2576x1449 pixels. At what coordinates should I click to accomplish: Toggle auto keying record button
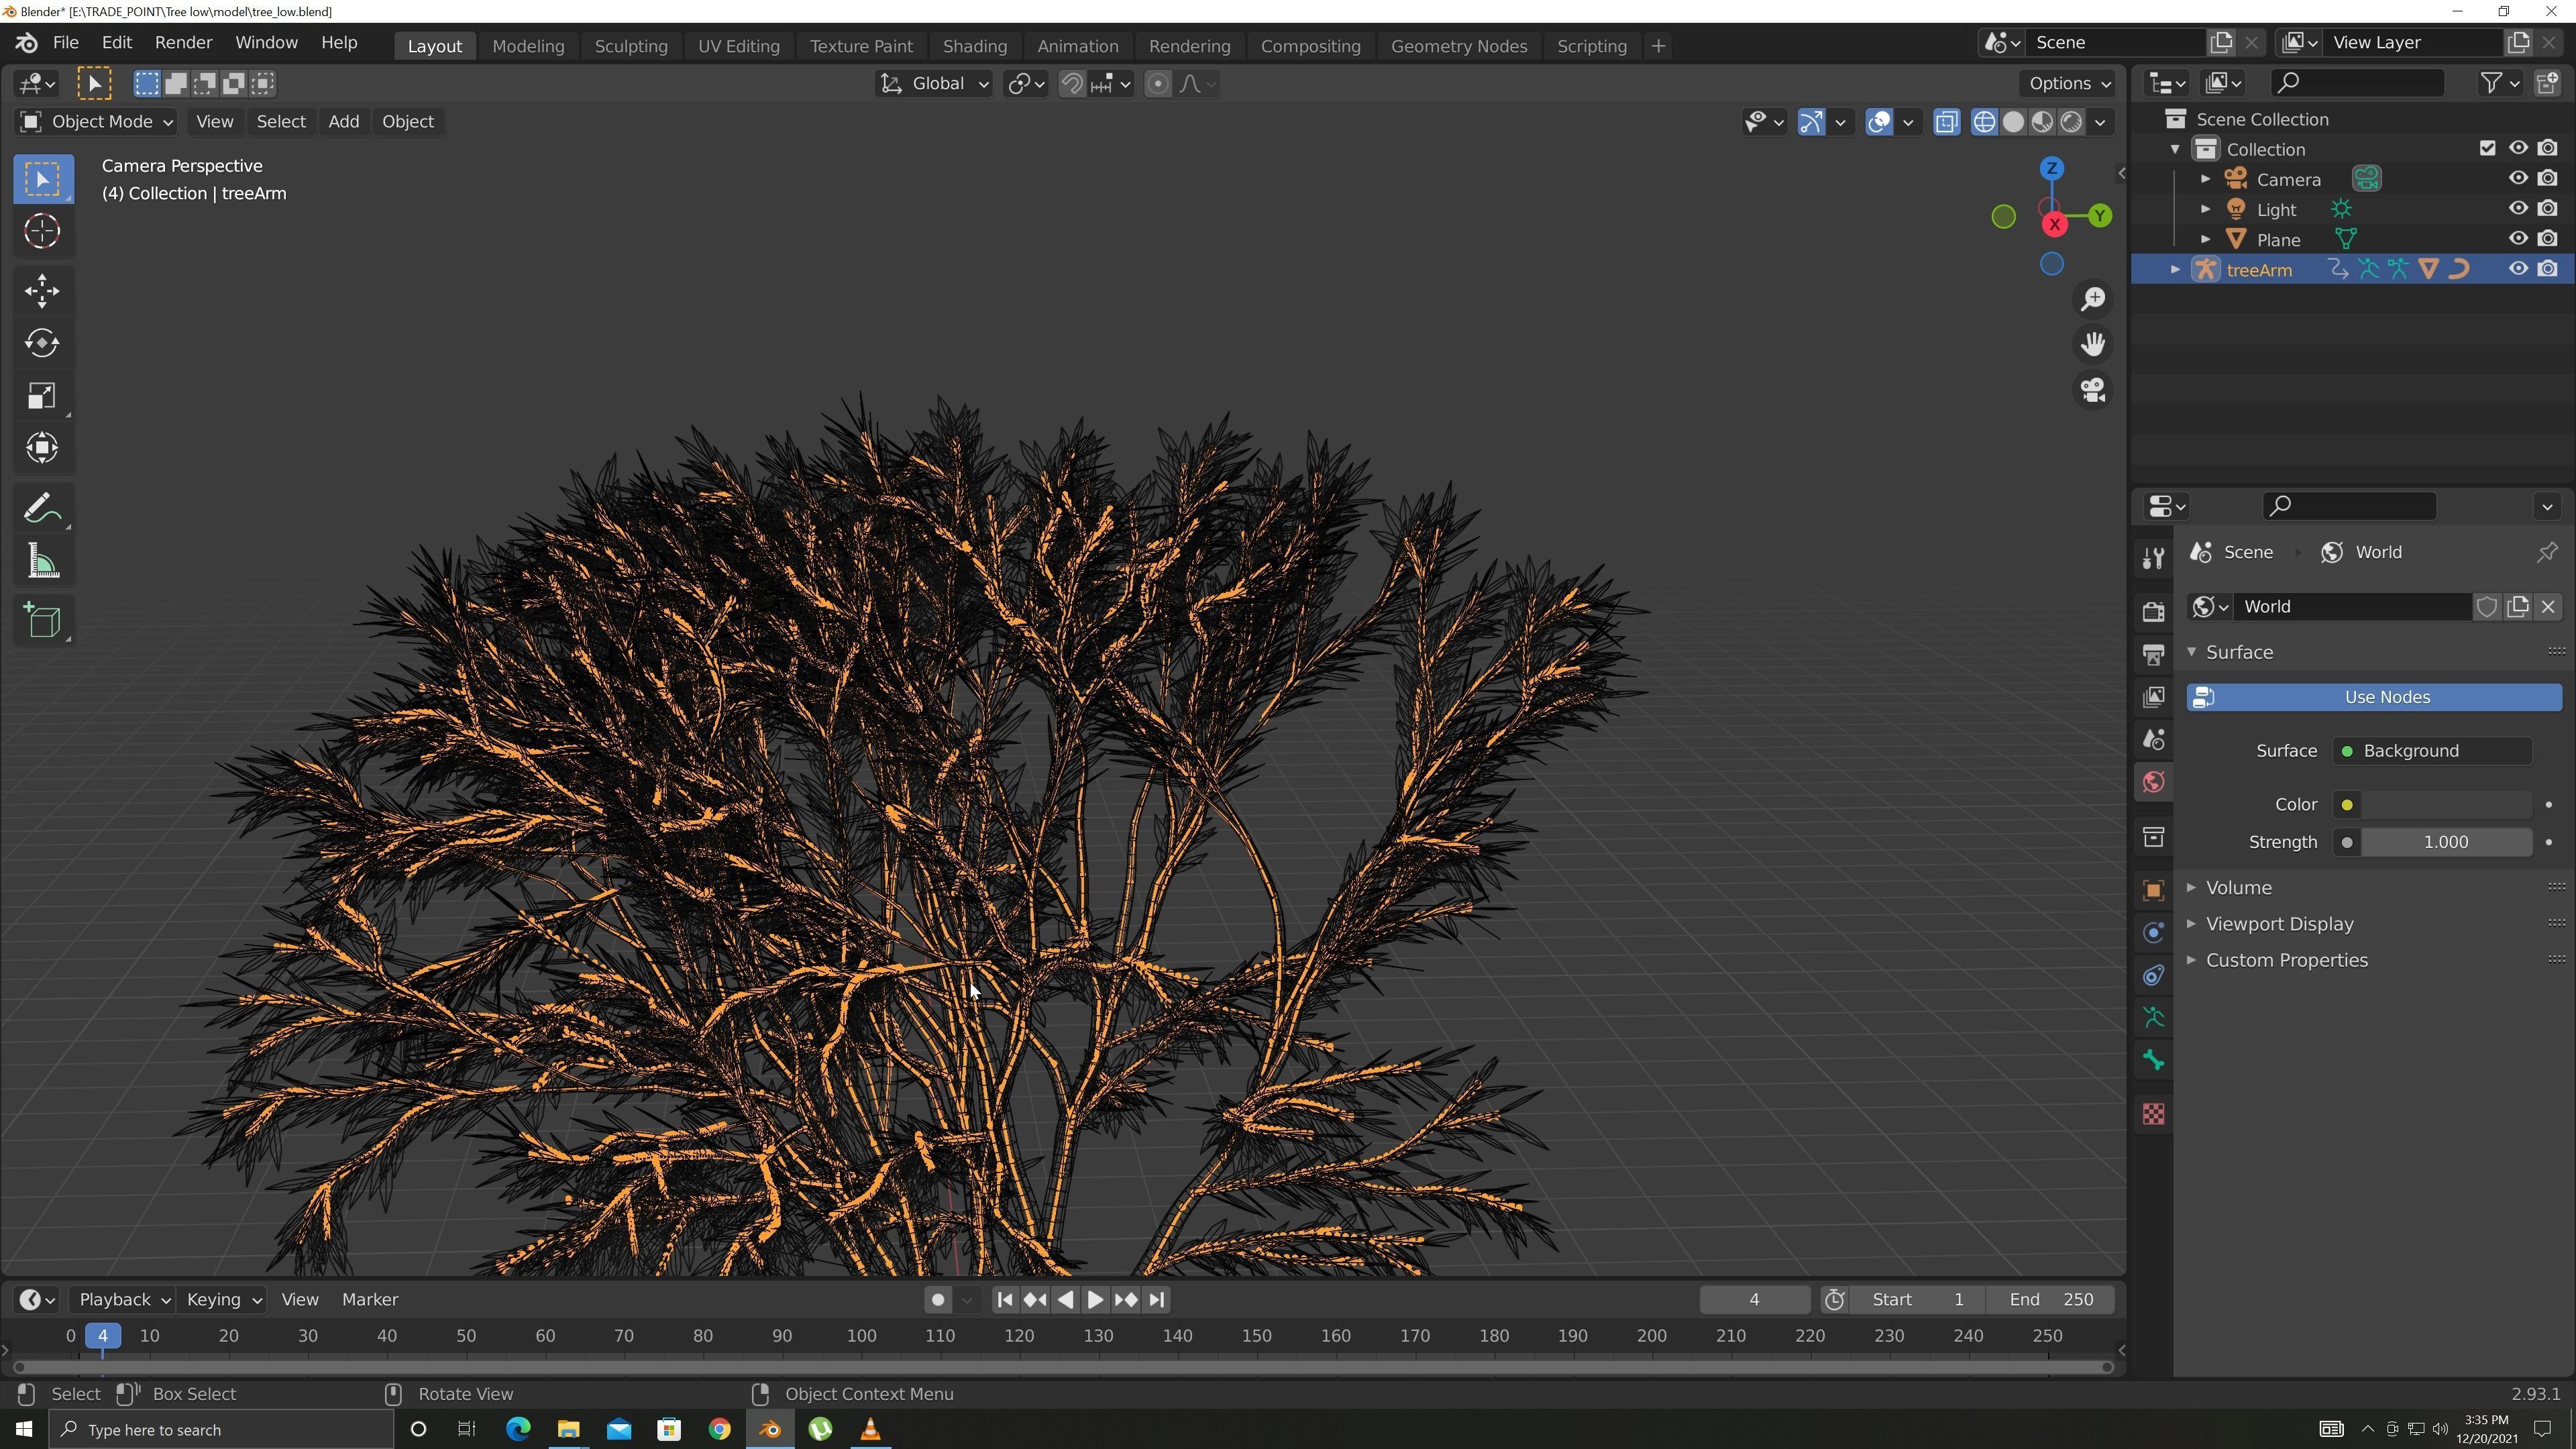(x=937, y=1300)
